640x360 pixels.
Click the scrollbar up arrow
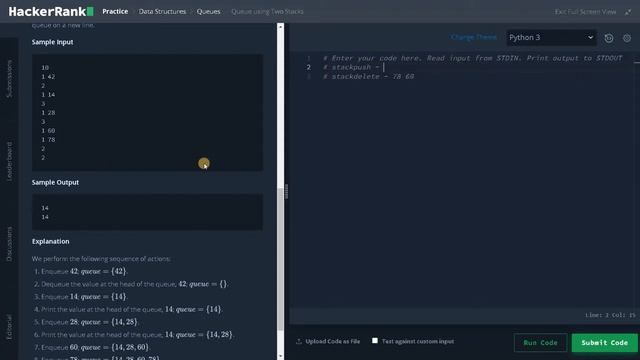280,27
